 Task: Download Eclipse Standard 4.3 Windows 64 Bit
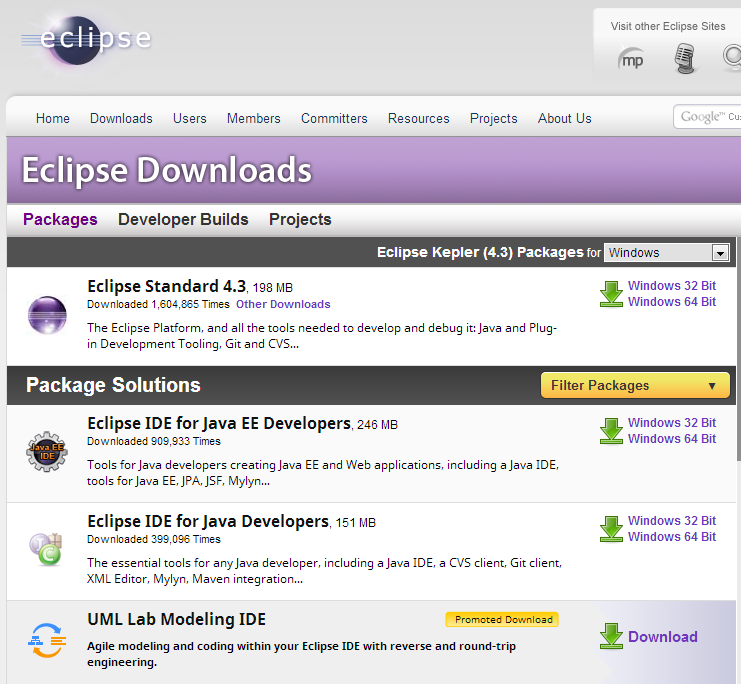(x=672, y=302)
